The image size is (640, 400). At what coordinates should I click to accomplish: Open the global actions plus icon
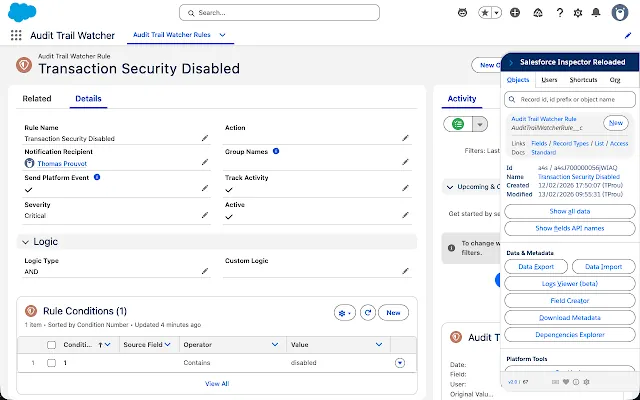515,13
